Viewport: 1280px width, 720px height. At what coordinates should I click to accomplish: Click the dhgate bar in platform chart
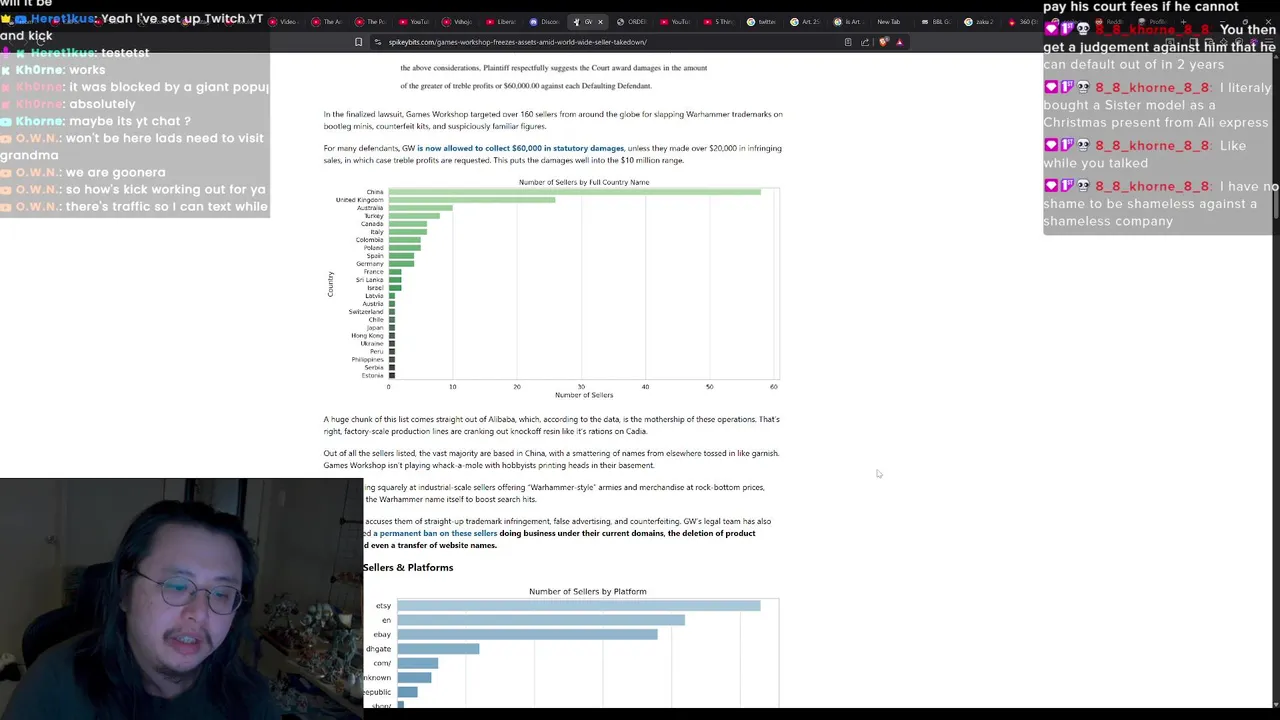pos(438,648)
